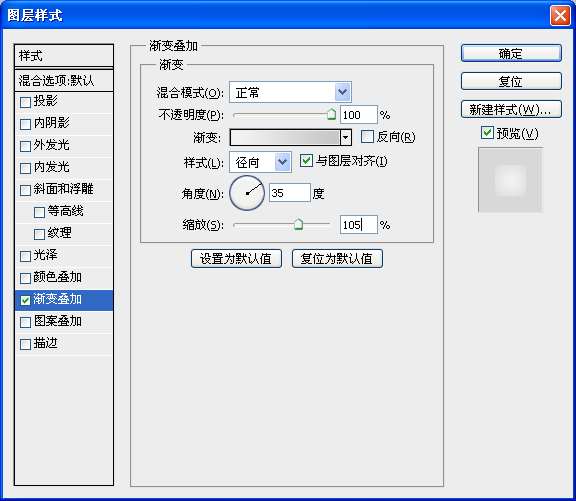
Task: Click 设置为默认值 button
Action: click(236, 259)
